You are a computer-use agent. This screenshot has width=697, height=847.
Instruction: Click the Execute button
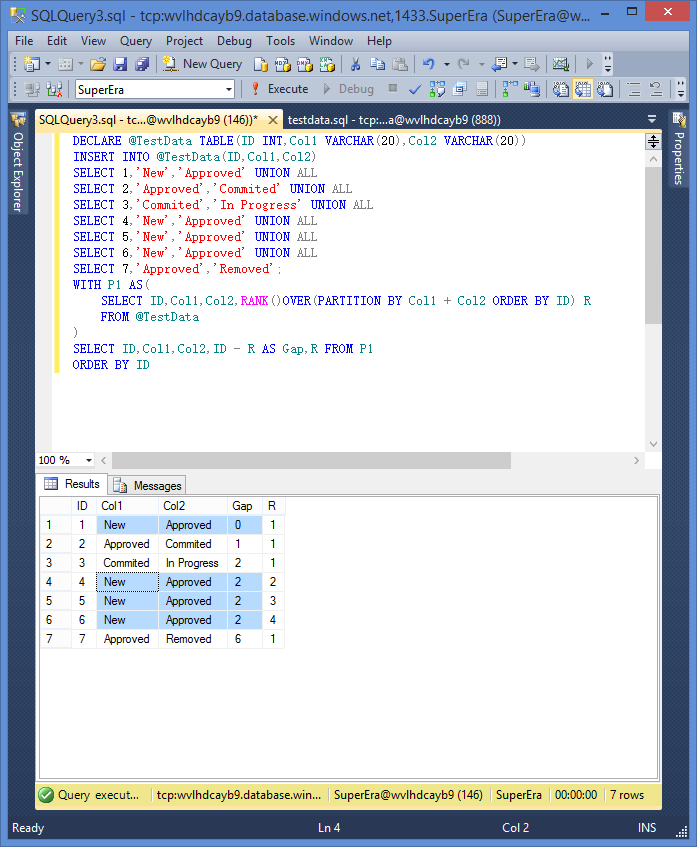279,89
